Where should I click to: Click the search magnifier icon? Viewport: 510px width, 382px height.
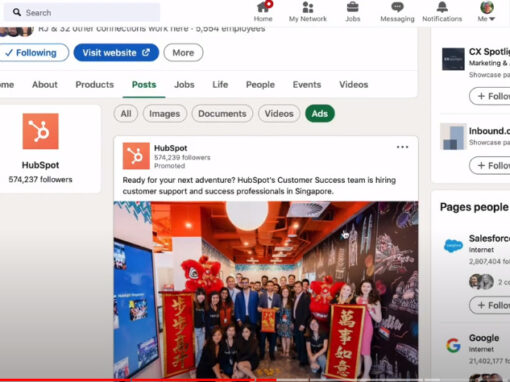pyautogui.click(x=17, y=12)
